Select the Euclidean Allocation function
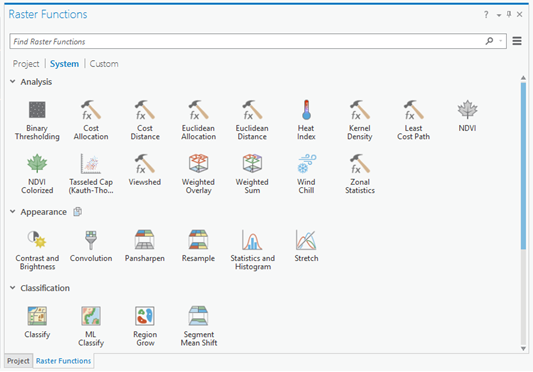Screen dimensions: 533x372 [199, 120]
